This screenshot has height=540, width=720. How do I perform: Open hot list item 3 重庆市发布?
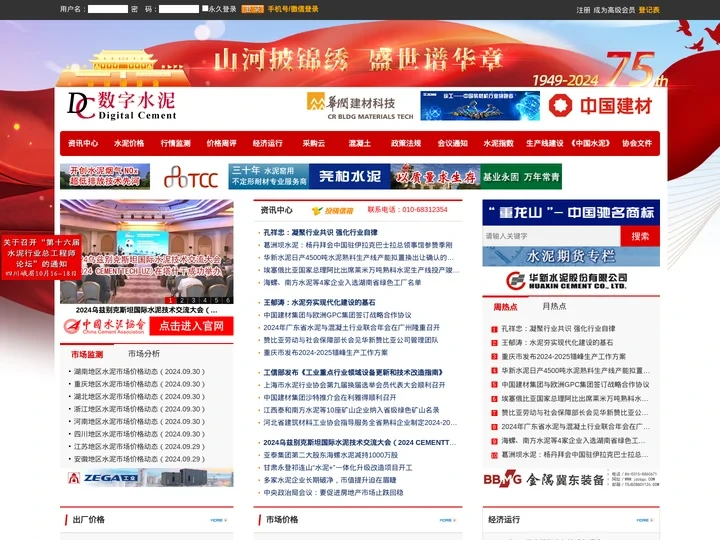click(563, 357)
